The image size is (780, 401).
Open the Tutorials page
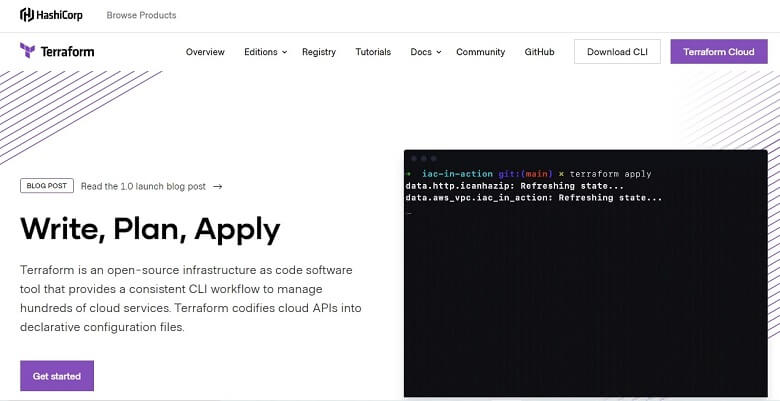pyautogui.click(x=373, y=52)
